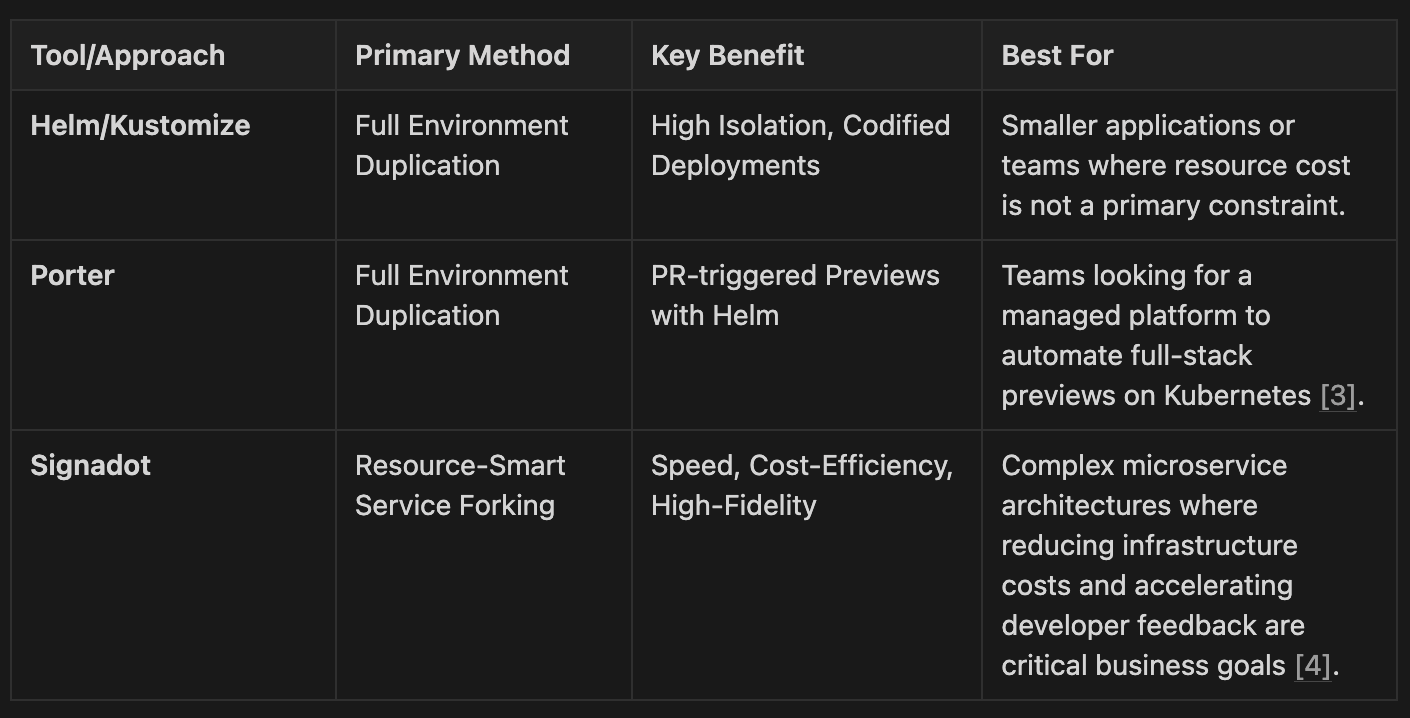Click the Speed, Cost-Efficiency, High-Fidelity cell

(801, 485)
